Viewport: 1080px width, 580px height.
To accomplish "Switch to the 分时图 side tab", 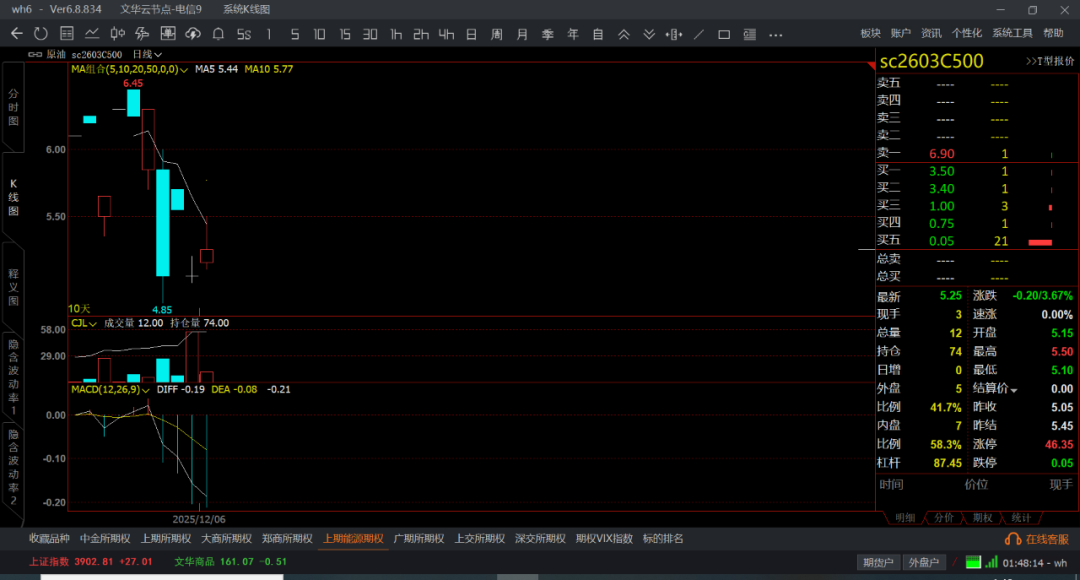I will (13, 107).
